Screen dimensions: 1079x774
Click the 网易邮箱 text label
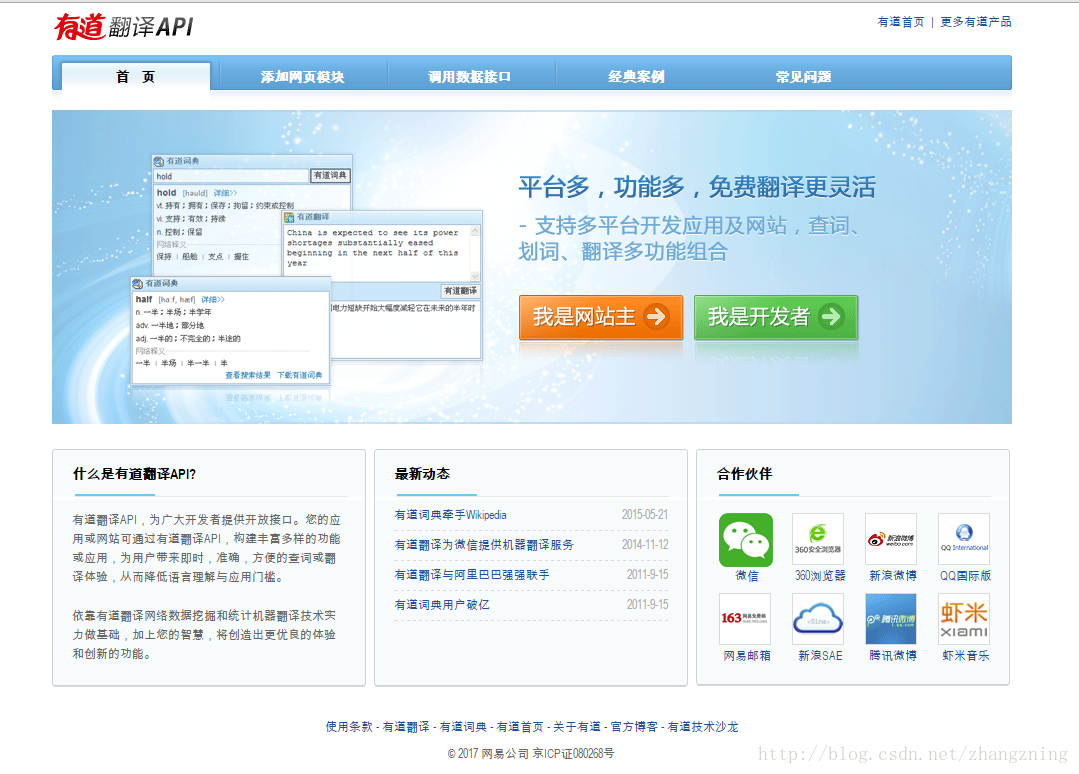coord(747,656)
